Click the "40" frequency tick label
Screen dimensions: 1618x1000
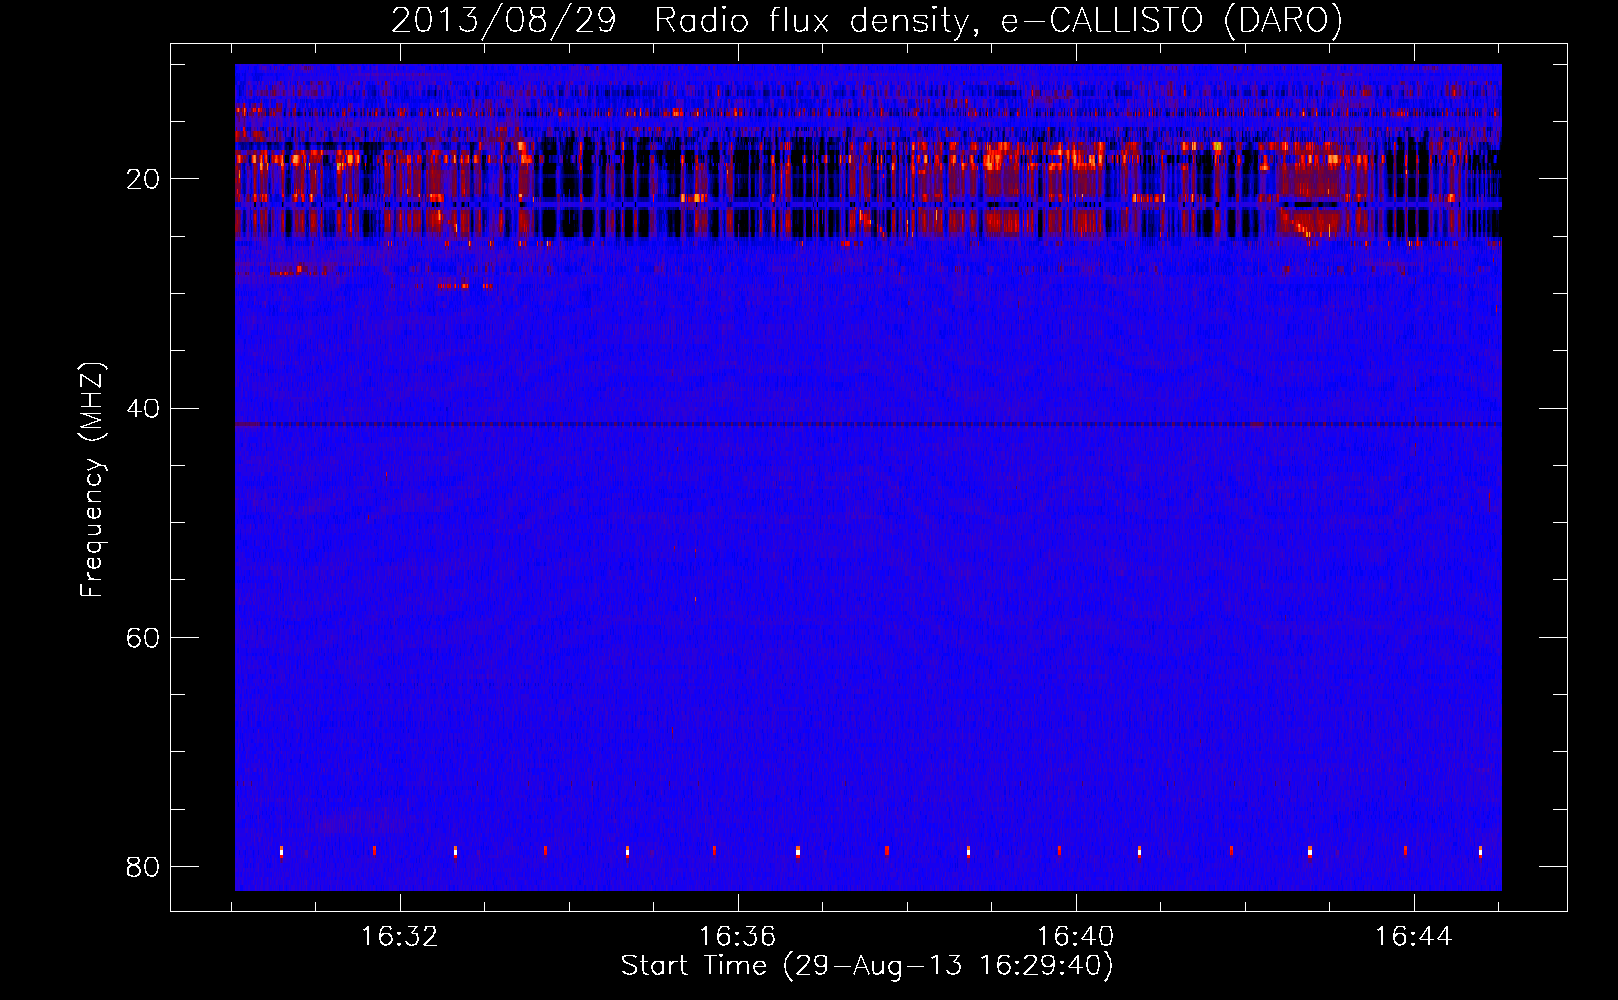[x=143, y=409]
